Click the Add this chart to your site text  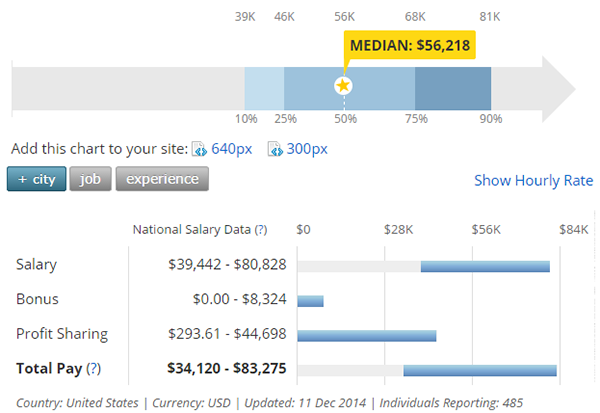point(99,149)
